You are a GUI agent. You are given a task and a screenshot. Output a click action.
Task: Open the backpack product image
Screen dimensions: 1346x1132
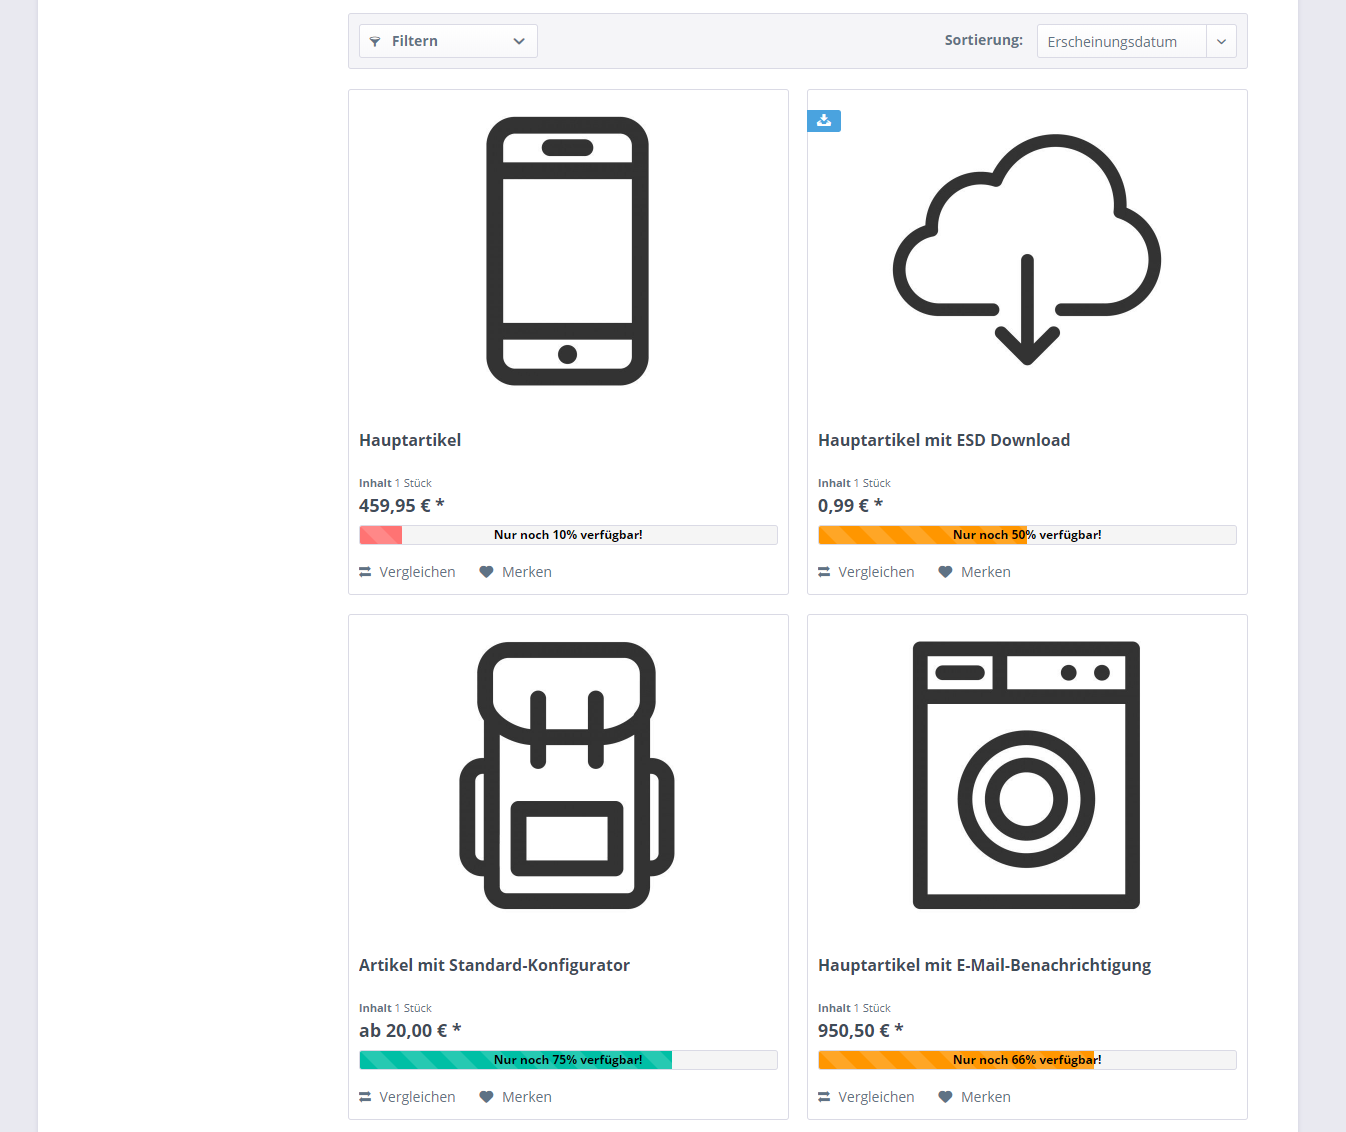[567, 775]
